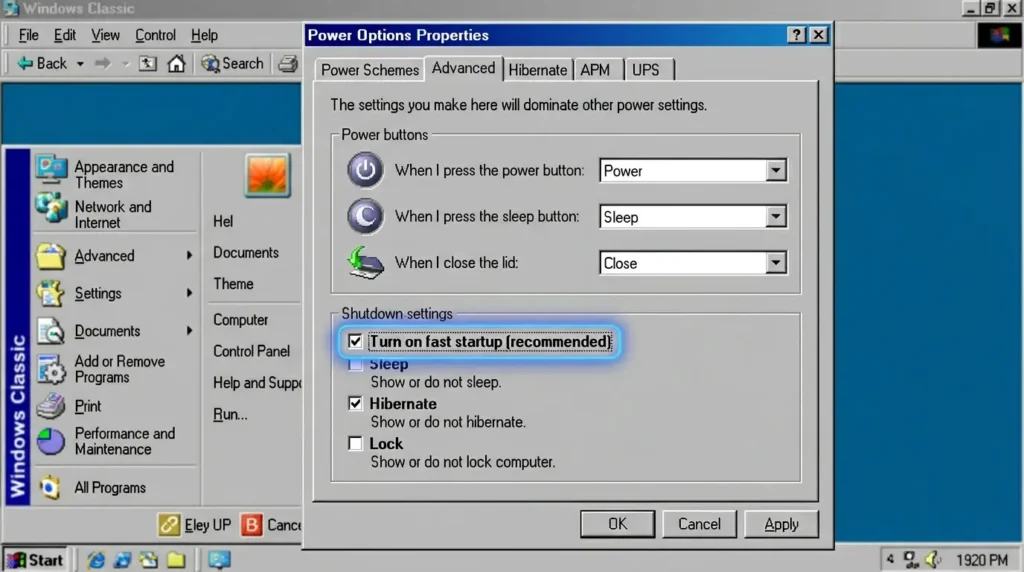The height and width of the screenshot is (572, 1024).
Task: Open Computer in the start menu
Action: 240,320
